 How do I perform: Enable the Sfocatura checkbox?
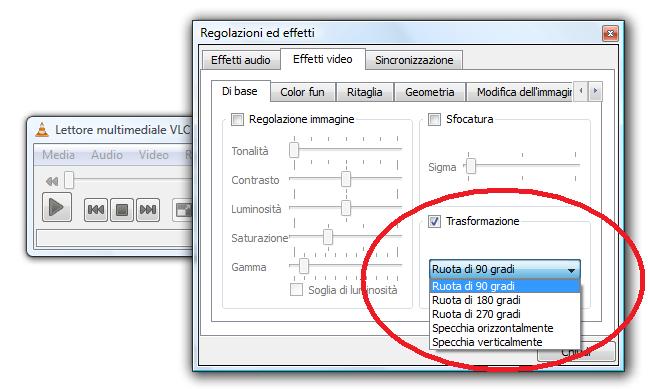click(x=434, y=119)
